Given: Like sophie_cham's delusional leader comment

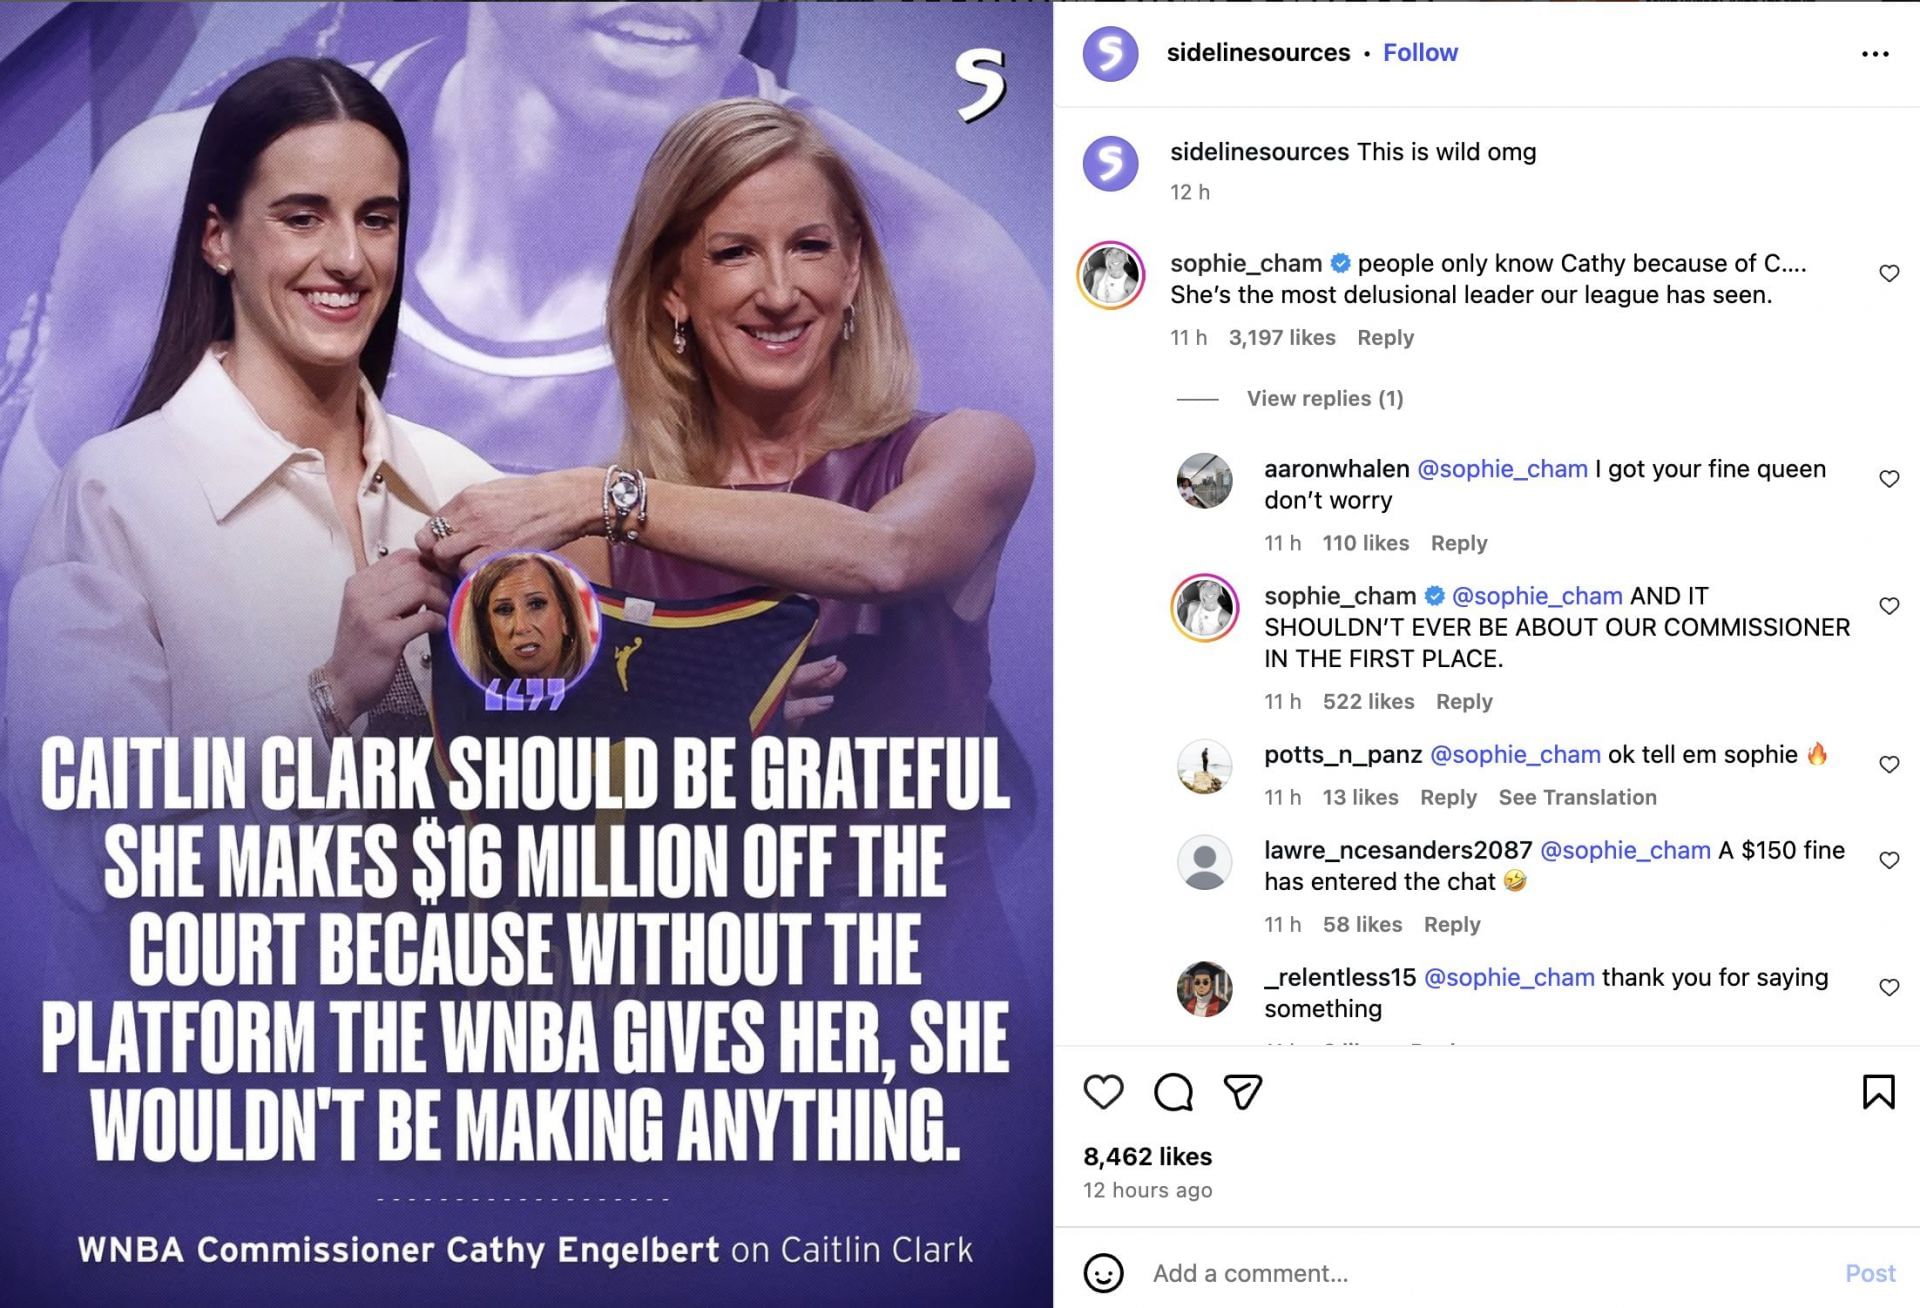Looking at the screenshot, I should (x=1889, y=273).
